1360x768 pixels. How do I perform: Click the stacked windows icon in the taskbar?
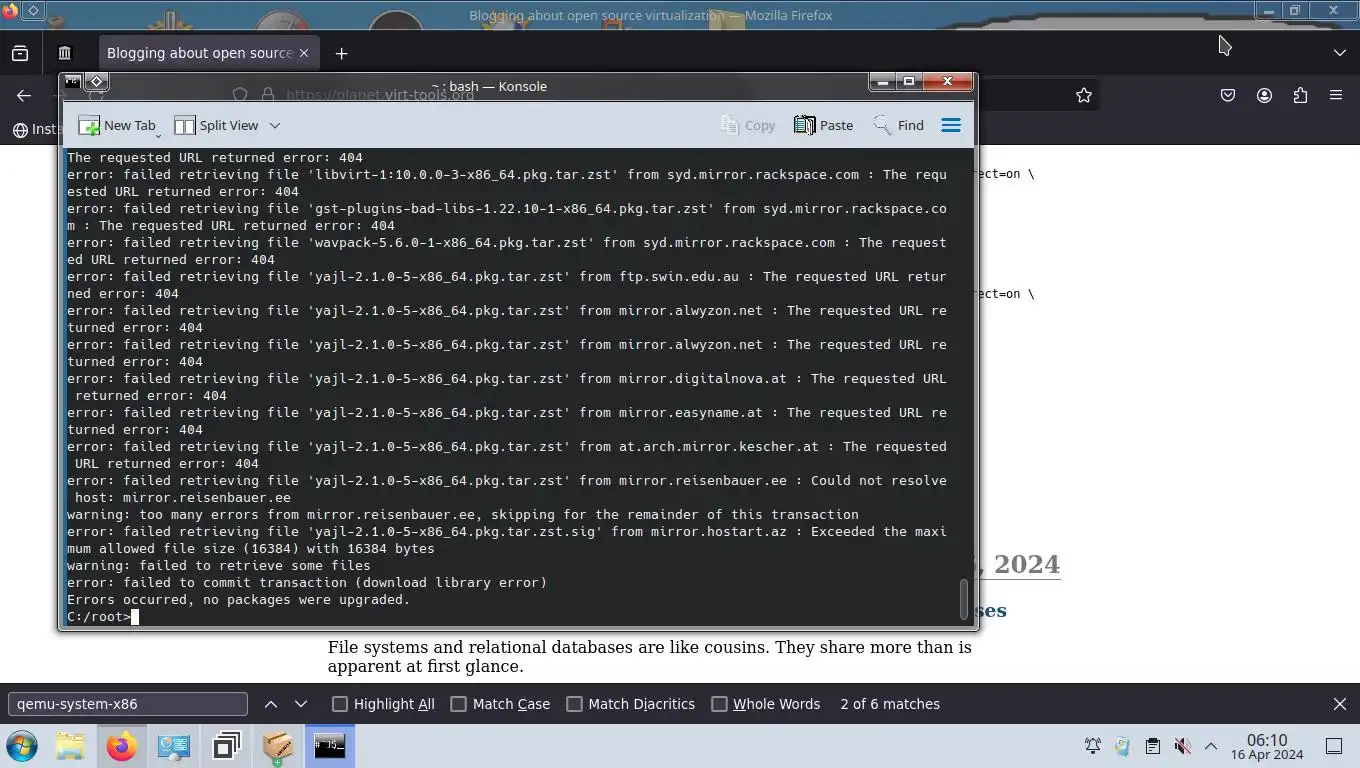(226, 746)
